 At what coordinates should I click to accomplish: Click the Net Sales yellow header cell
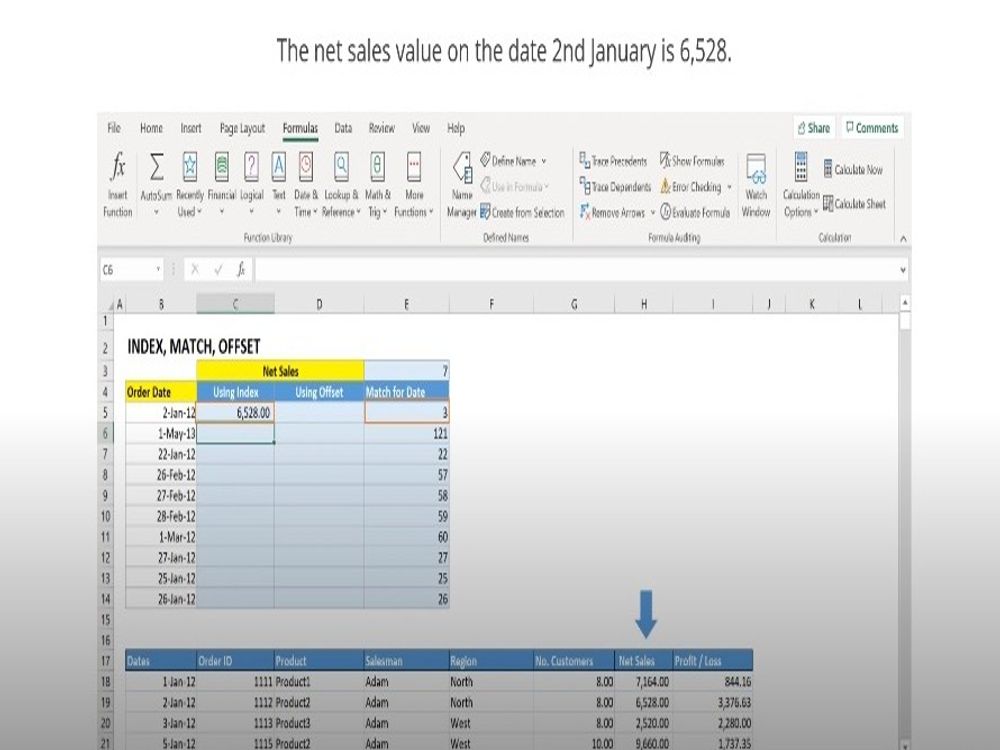281,371
